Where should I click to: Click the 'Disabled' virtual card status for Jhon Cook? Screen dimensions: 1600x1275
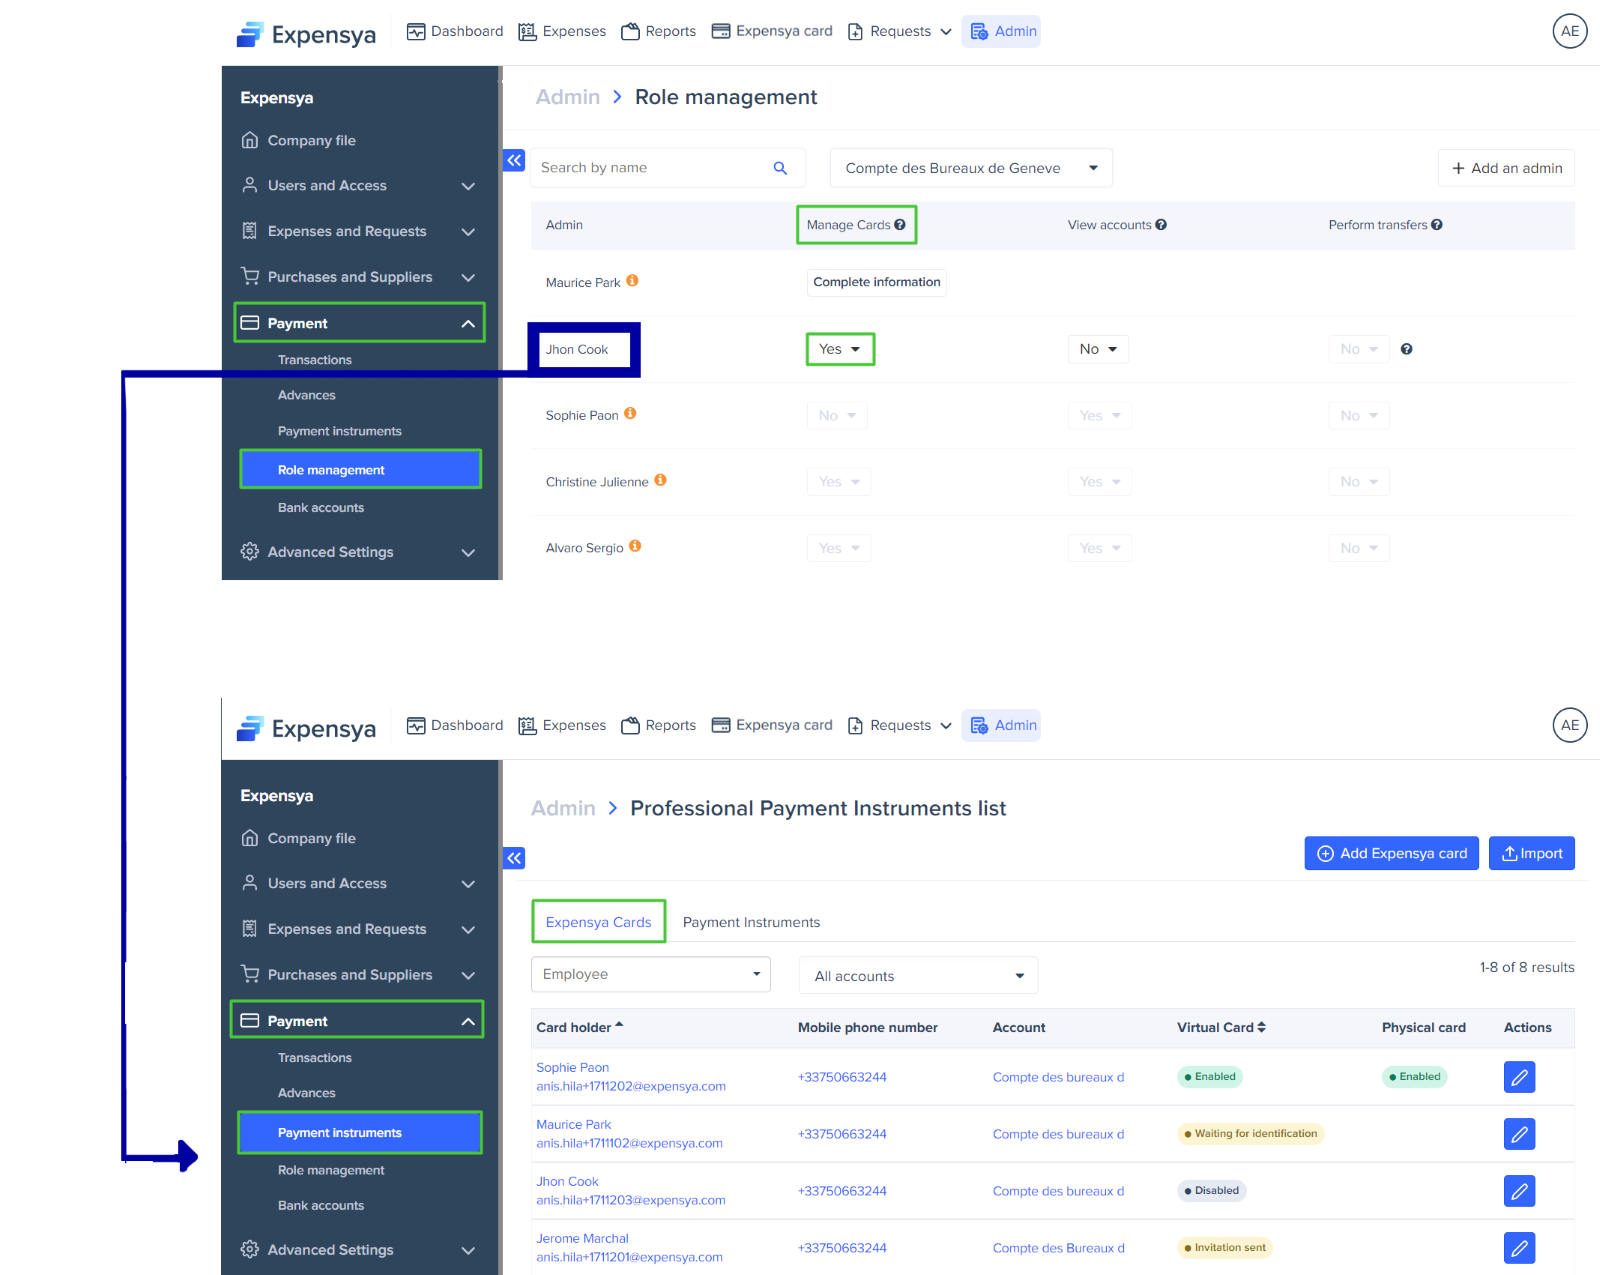1212,1191
